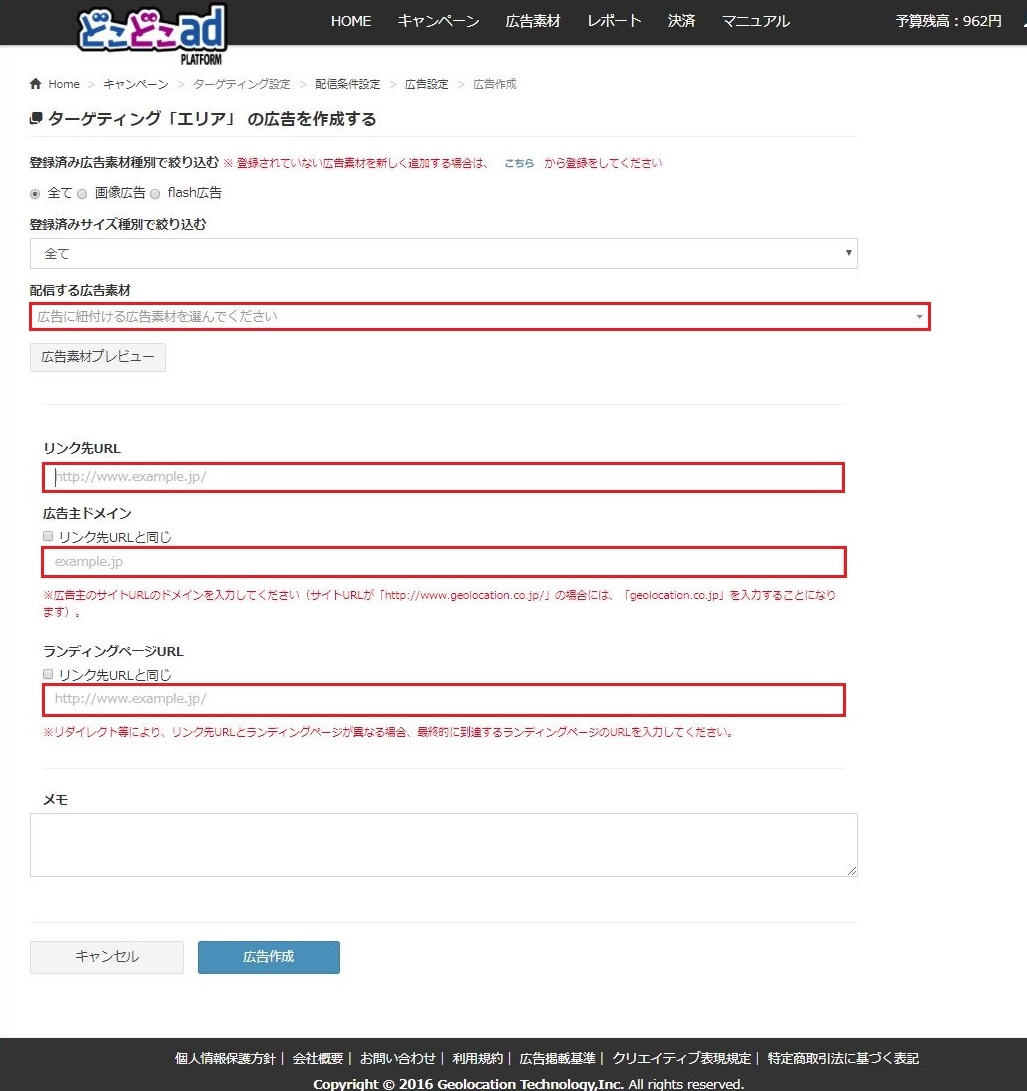Click the Home icon in breadcrumb
The height and width of the screenshot is (1091, 1027).
tap(35, 83)
